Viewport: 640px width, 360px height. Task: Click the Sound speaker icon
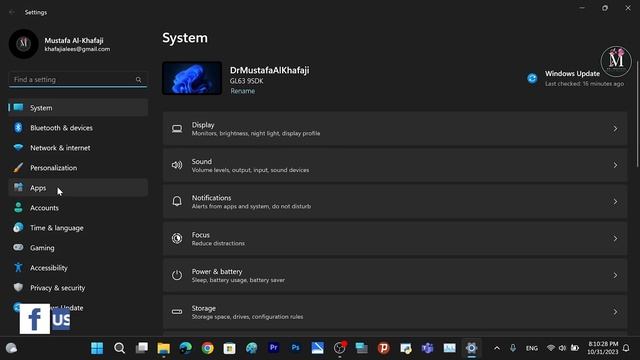pos(177,165)
